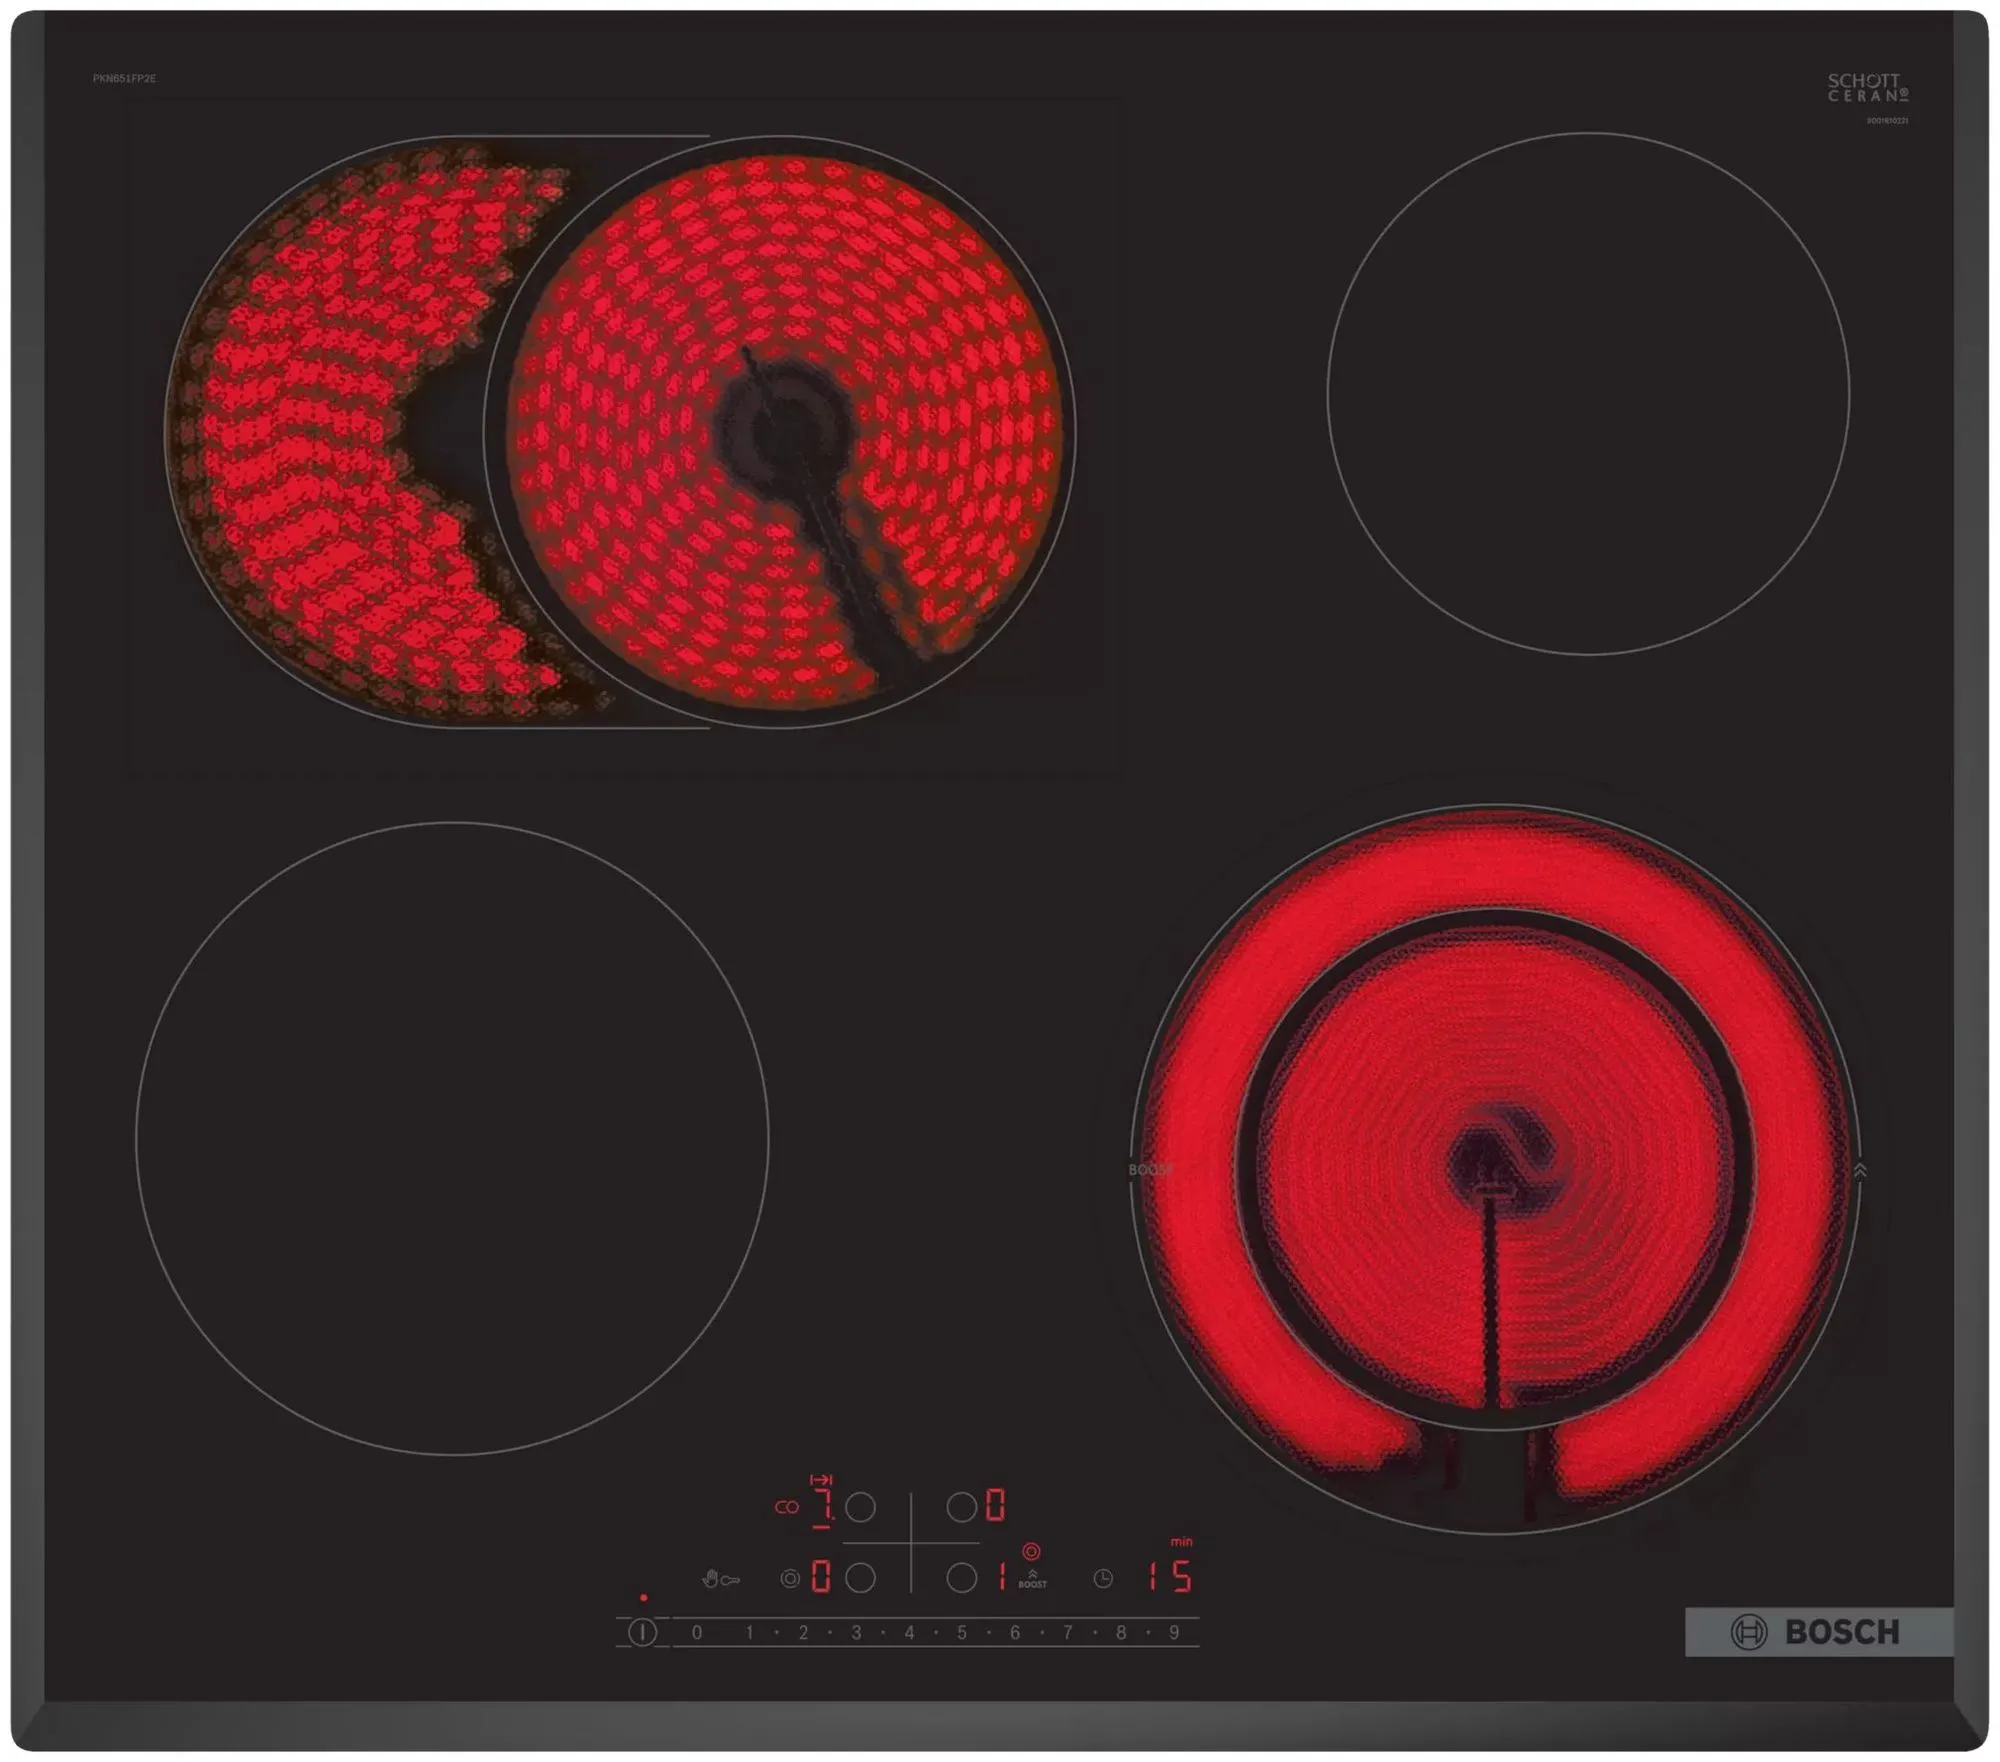Click the chevron mark beside right burner

[x=1859, y=1169]
